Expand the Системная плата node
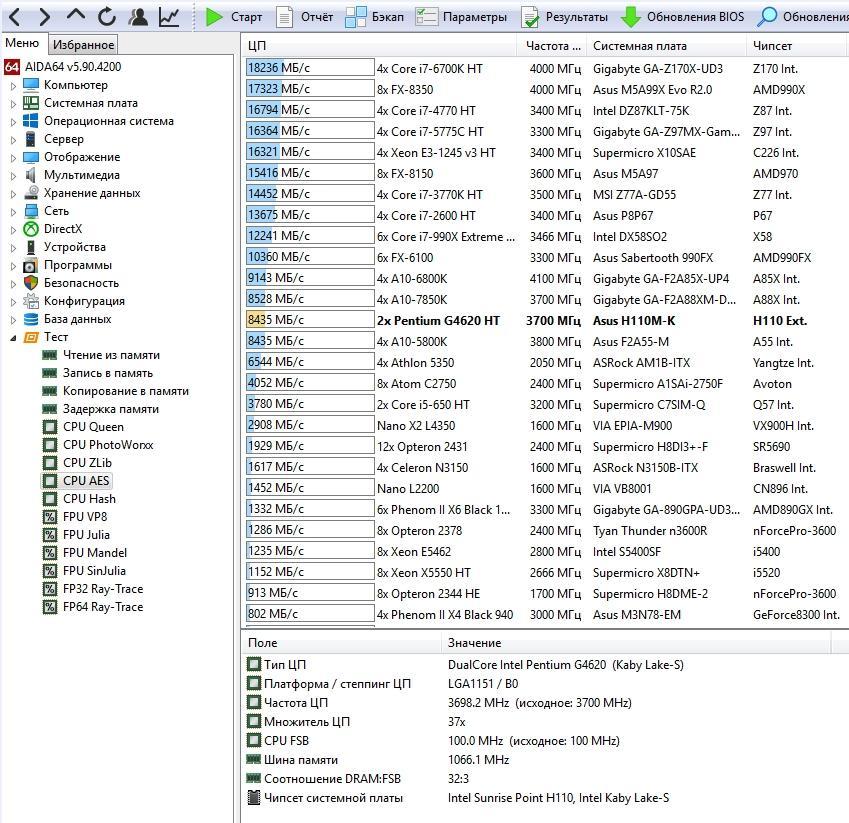 14,103
